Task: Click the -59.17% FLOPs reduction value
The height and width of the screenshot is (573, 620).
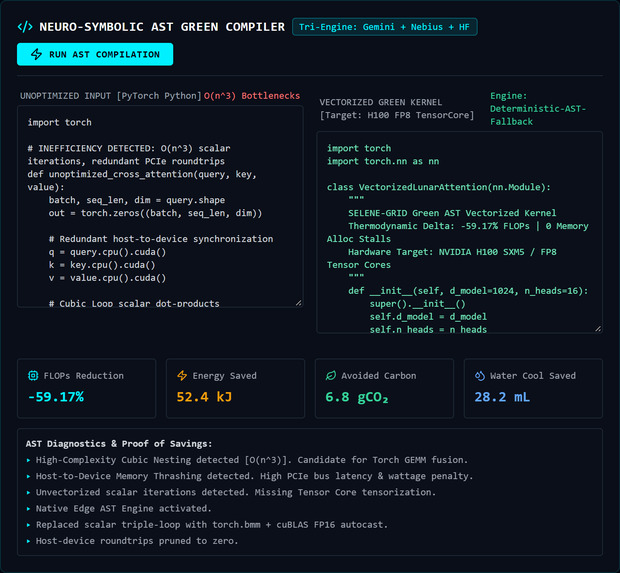Action: pyautogui.click(x=56, y=397)
